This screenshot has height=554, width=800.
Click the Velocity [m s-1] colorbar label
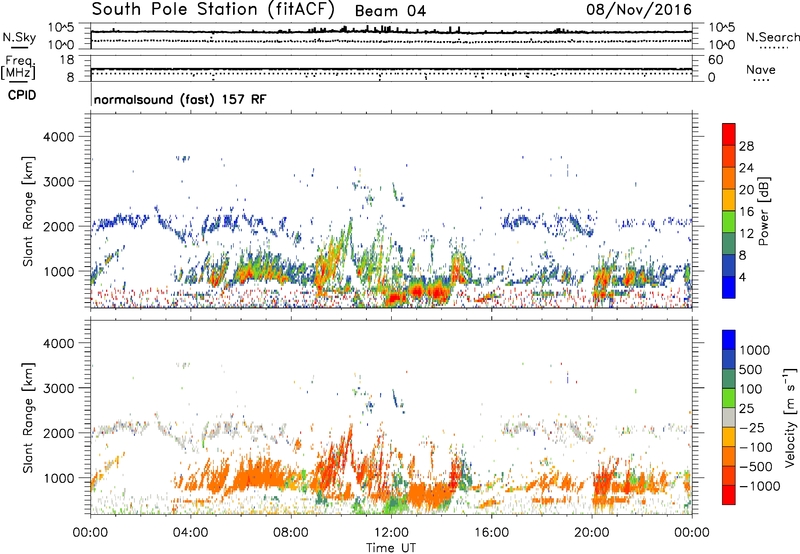click(790, 417)
